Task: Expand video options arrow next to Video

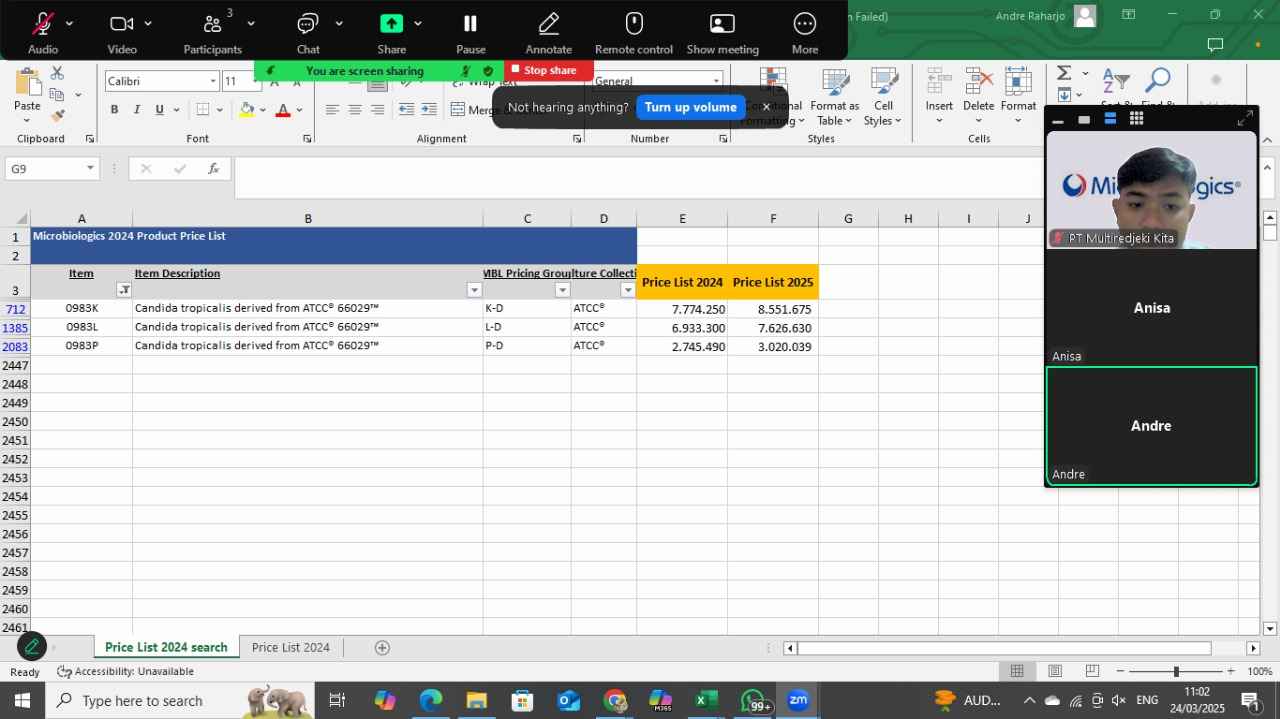Action: tap(148, 23)
